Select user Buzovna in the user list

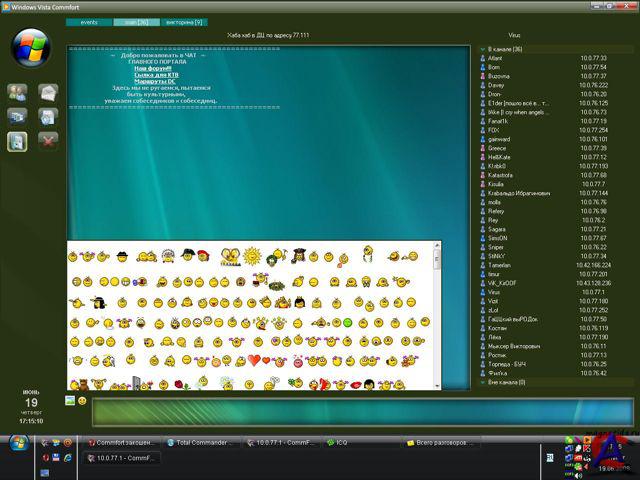tap(500, 76)
